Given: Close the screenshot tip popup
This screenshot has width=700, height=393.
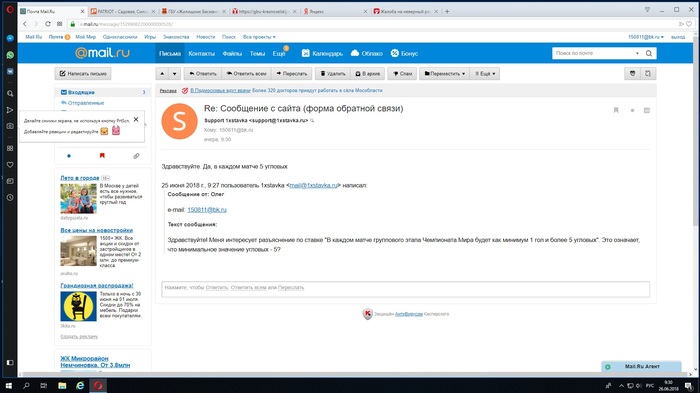Looking at the screenshot, I should pos(136,119).
